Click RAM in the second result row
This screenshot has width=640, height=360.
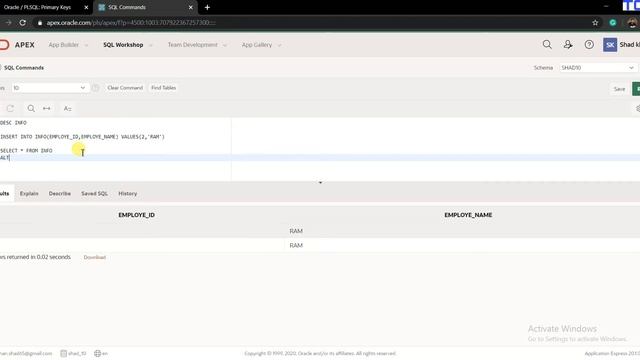point(296,245)
